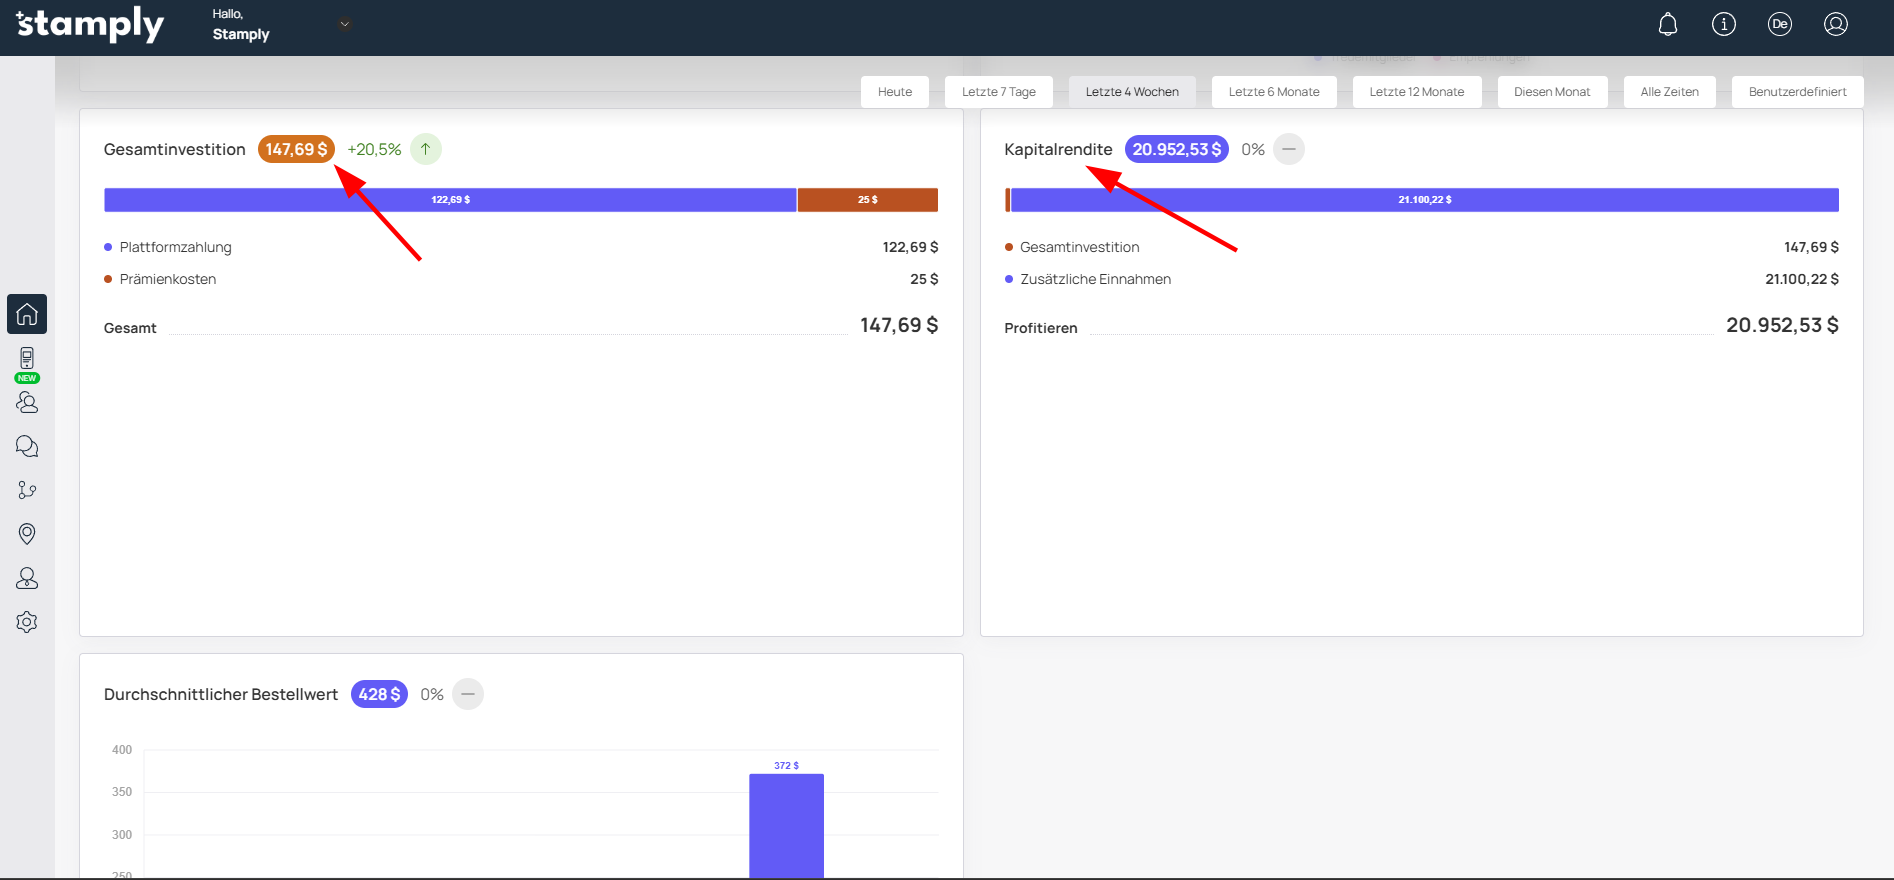
Task: Open the mobile device icon marked NEW
Action: (x=27, y=359)
